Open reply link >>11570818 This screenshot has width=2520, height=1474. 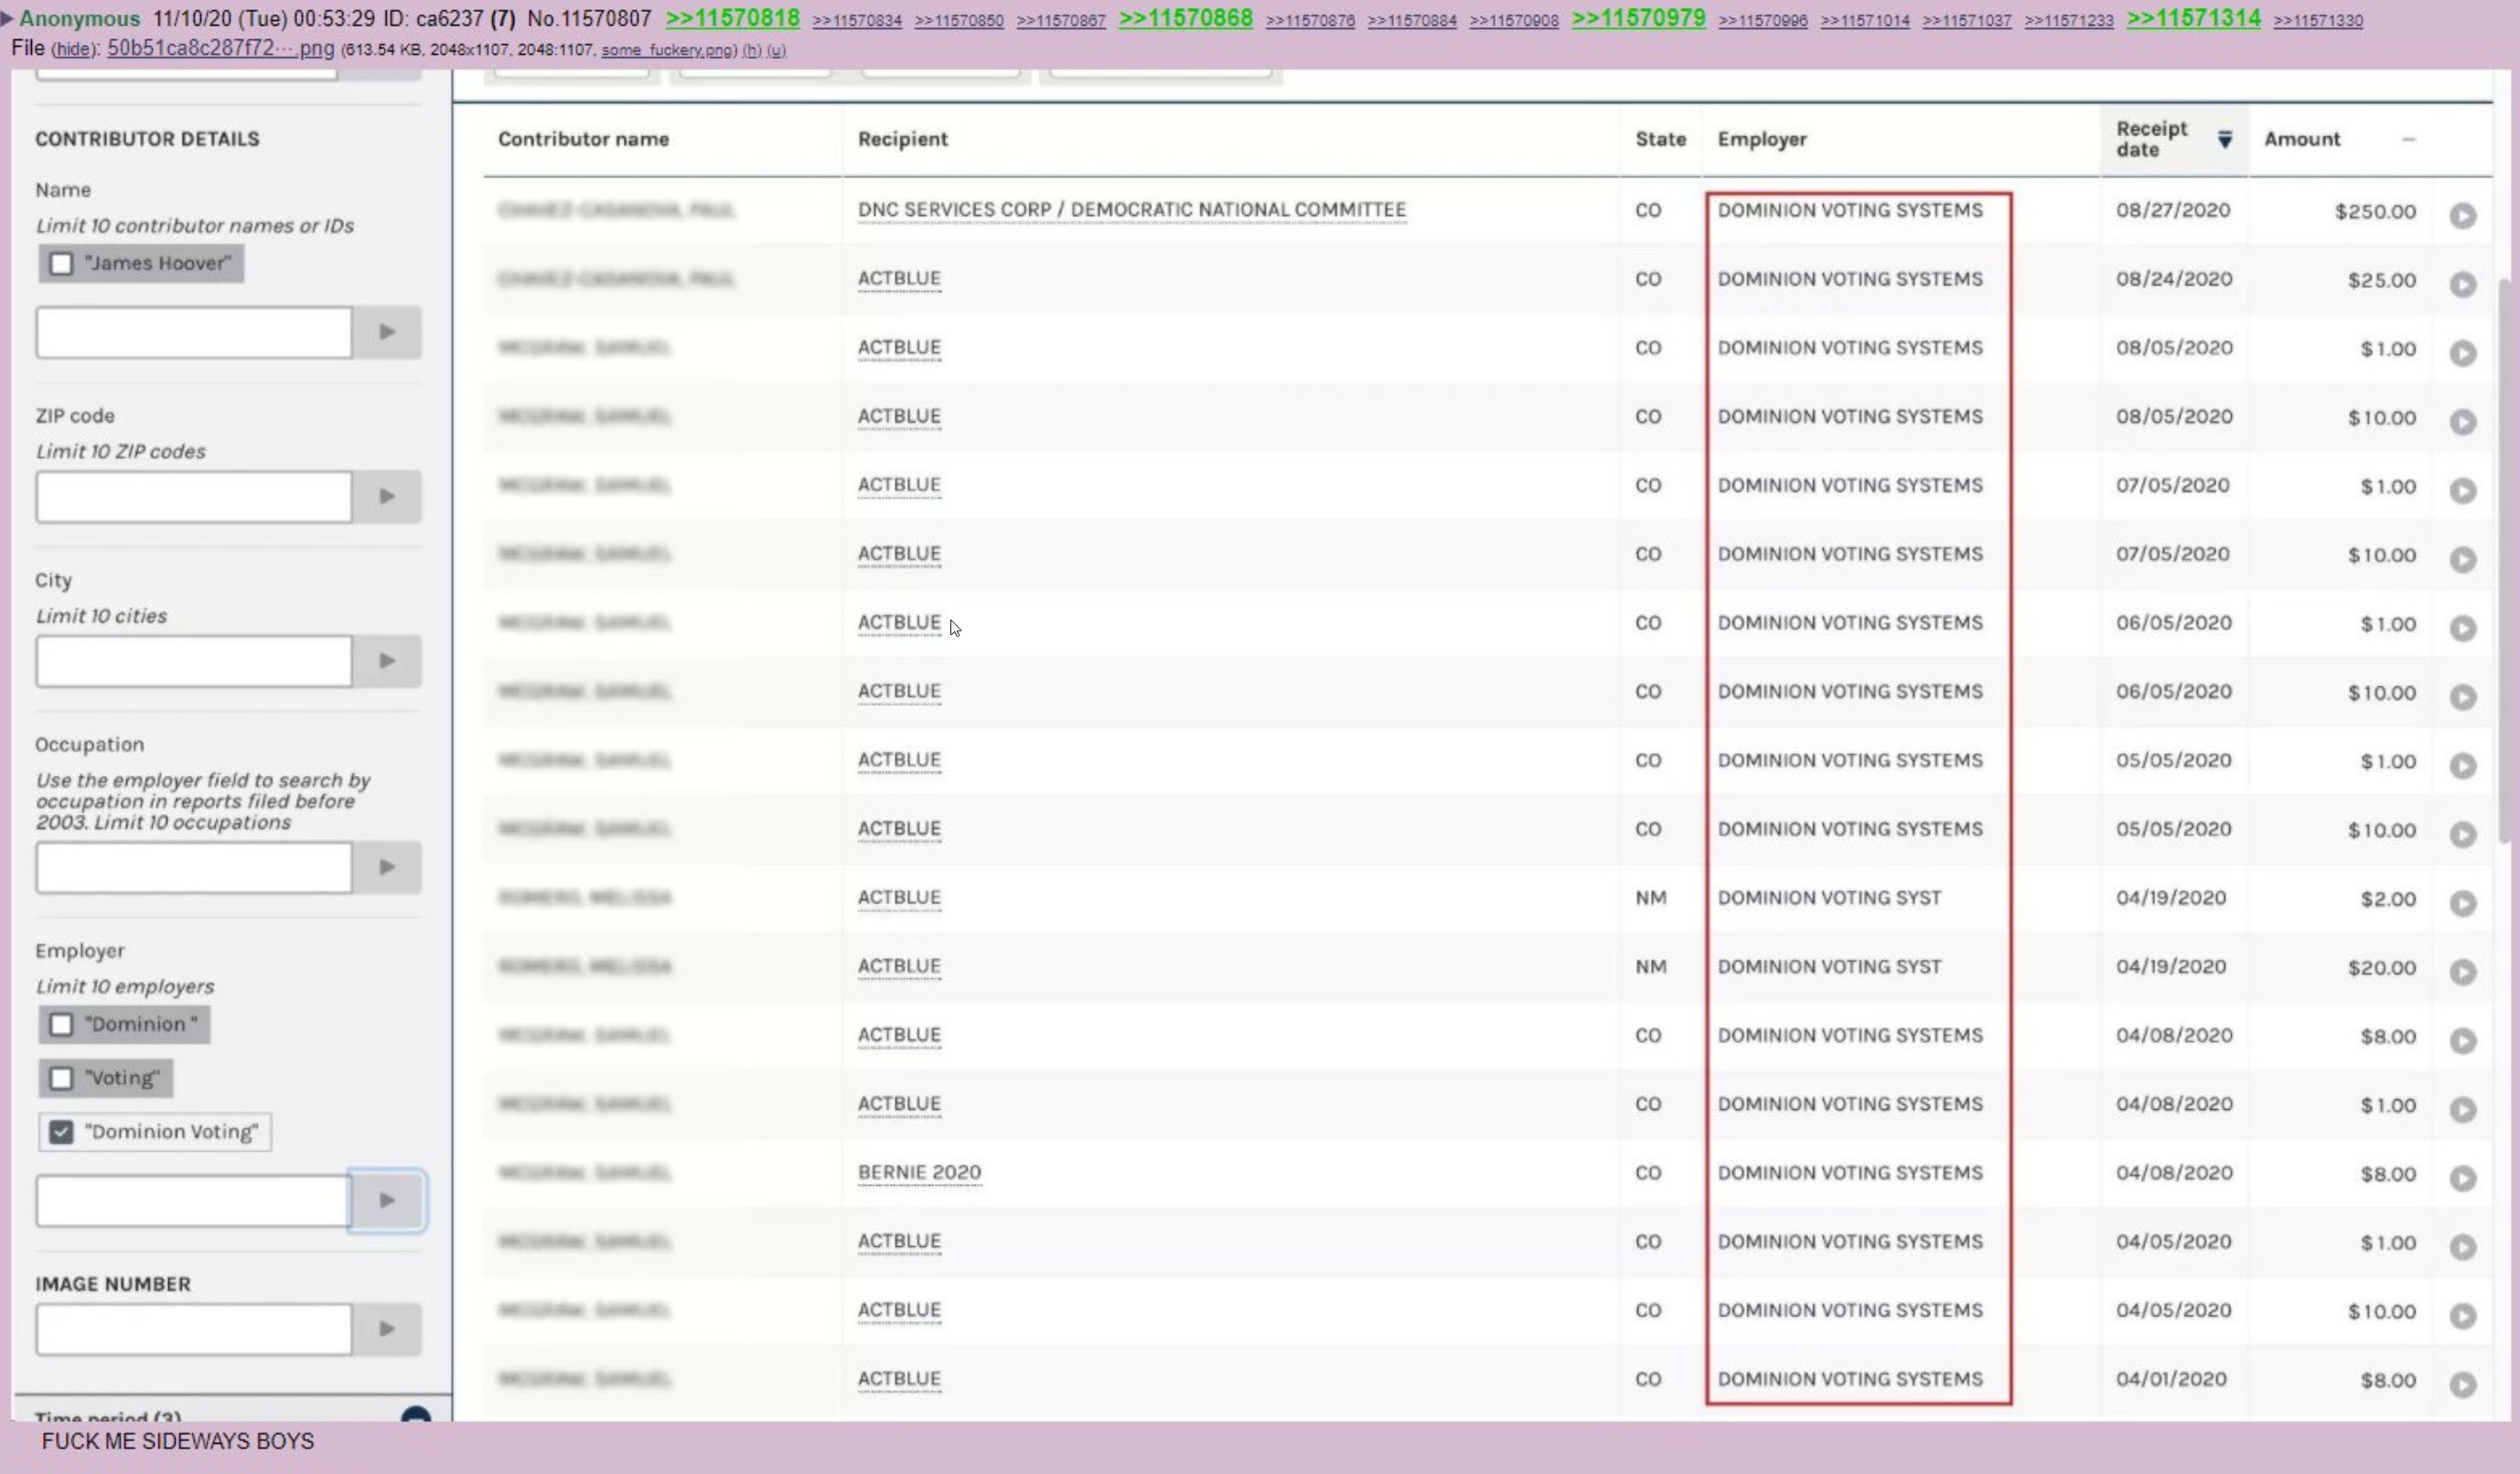[733, 18]
